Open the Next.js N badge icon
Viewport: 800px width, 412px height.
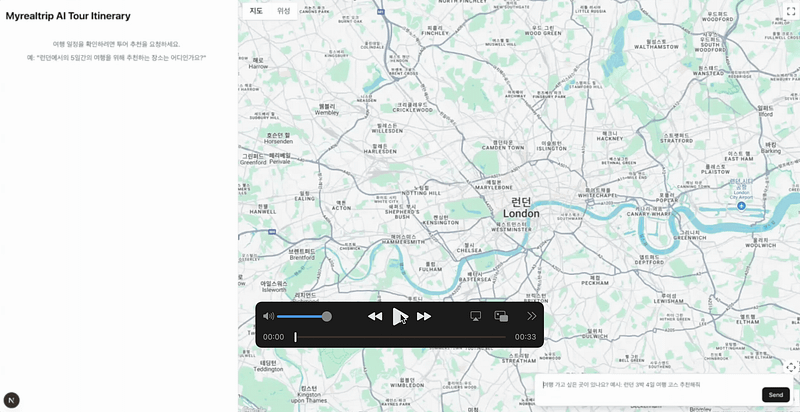pos(11,400)
